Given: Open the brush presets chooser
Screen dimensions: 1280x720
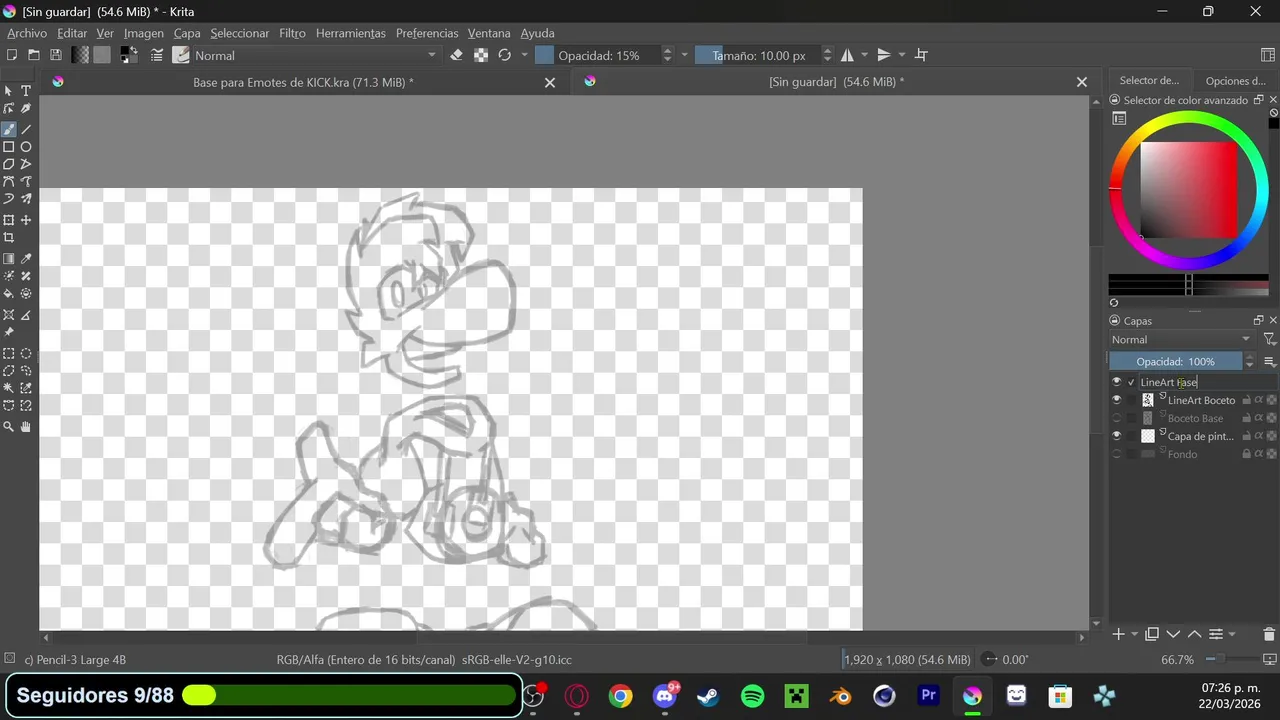Looking at the screenshot, I should tap(181, 55).
